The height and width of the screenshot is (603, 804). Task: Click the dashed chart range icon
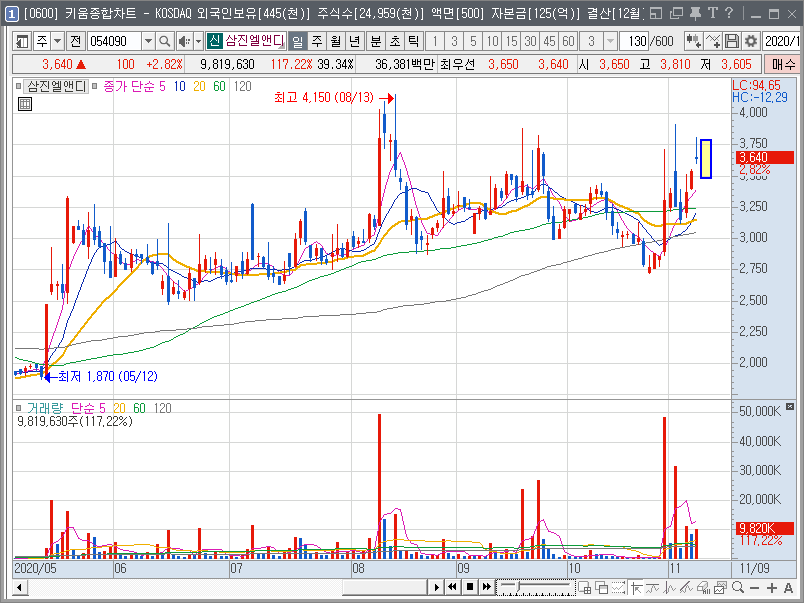(x=618, y=587)
